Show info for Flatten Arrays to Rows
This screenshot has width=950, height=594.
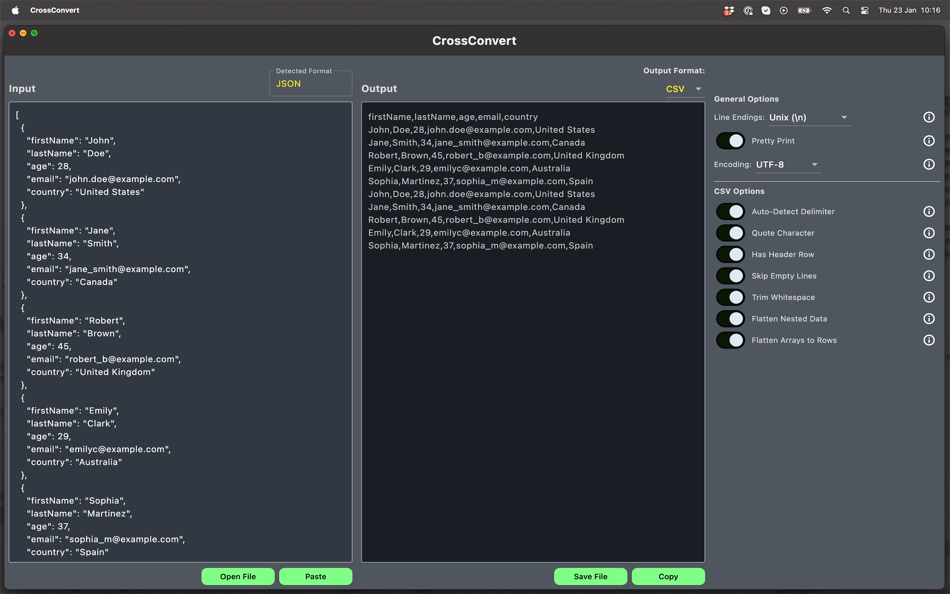[928, 340]
